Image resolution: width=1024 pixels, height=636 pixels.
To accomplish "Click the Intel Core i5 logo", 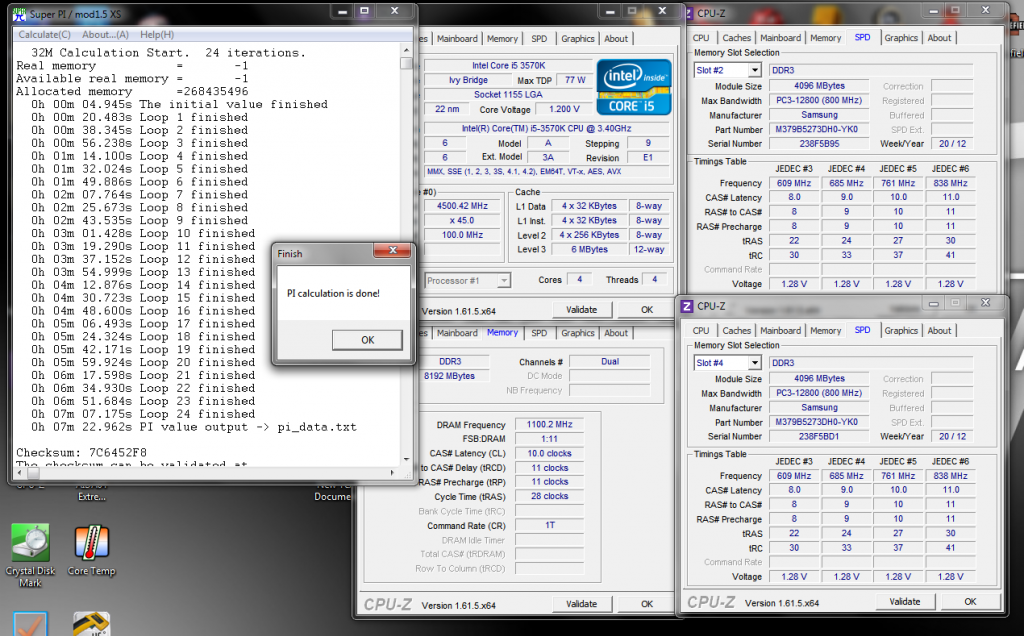I will 633,89.
